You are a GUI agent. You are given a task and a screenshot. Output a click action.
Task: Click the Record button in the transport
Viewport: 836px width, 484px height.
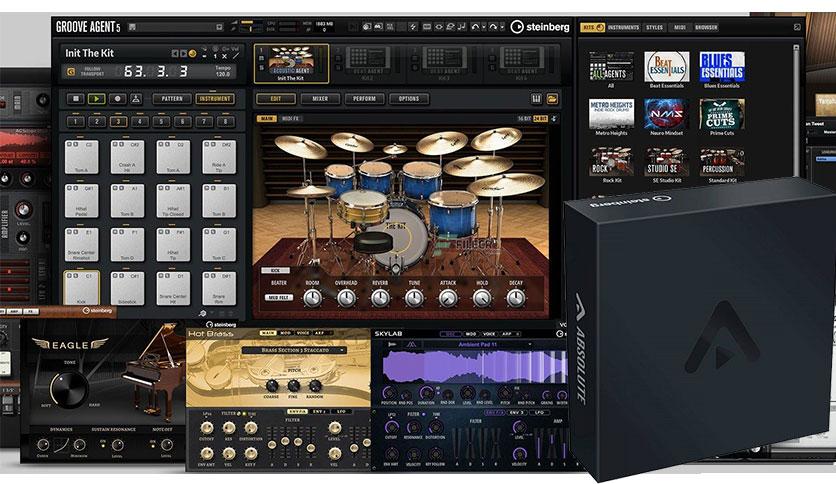click(x=117, y=99)
